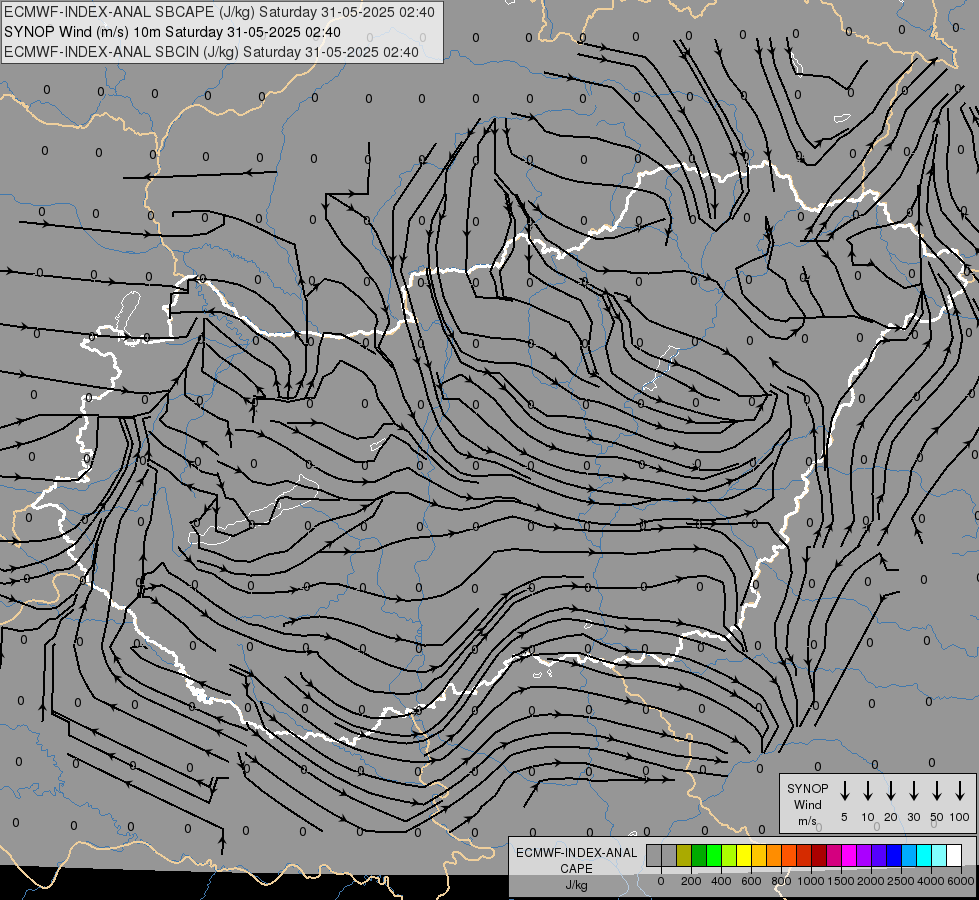
Task: Click the 600 tick label on CAPE scale
Action: (751, 881)
